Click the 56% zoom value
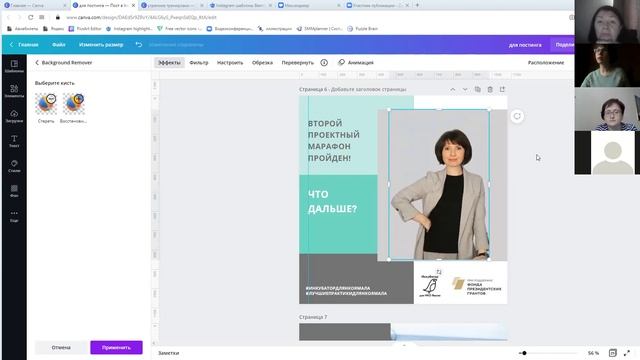 click(x=593, y=353)
